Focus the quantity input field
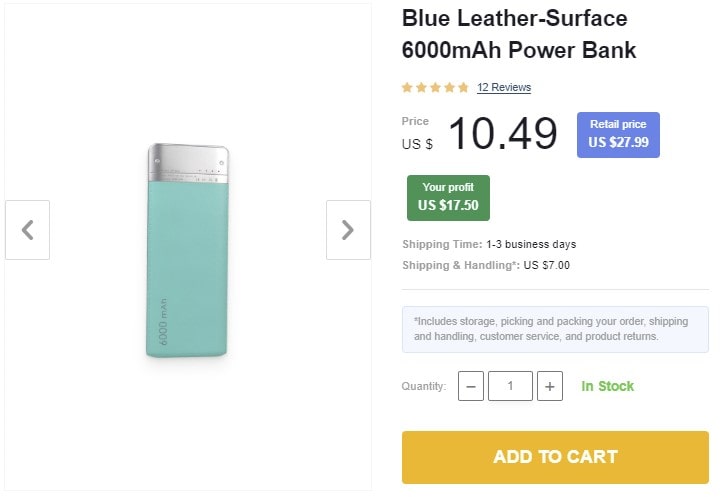Screen dimensions: 726x497 tap(510, 386)
